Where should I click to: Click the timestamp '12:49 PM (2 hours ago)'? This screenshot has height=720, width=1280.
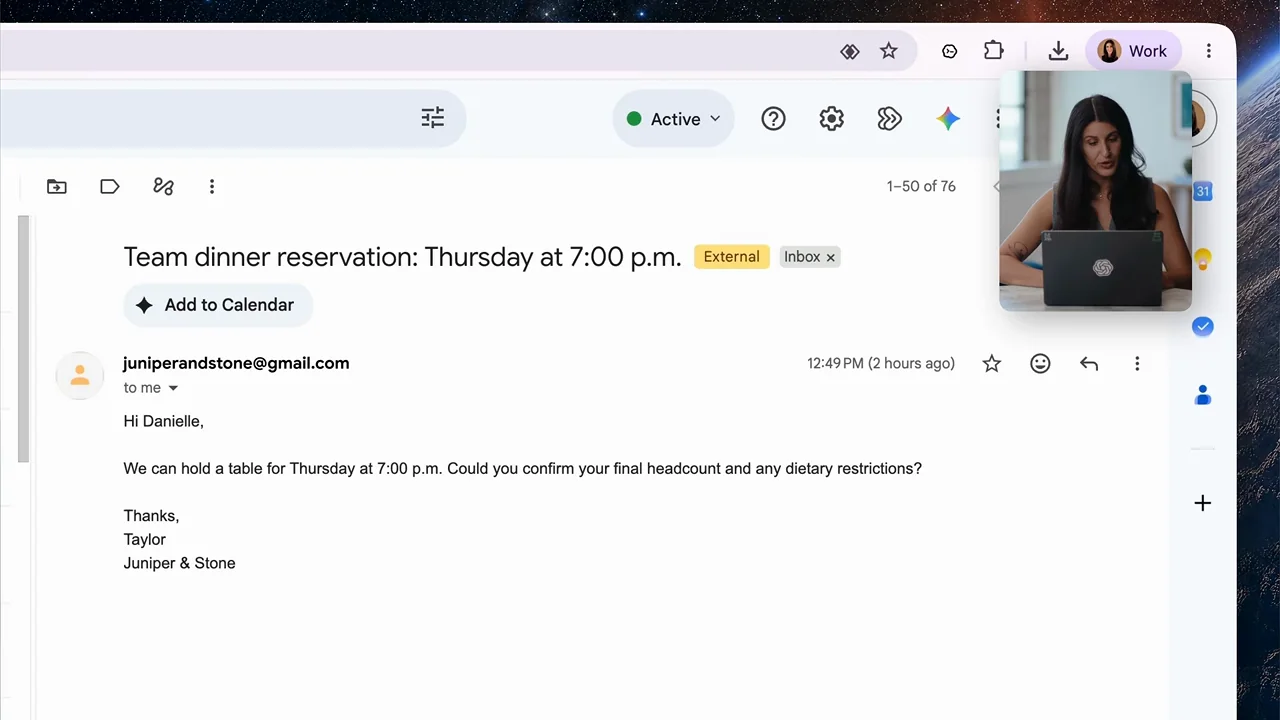(881, 364)
